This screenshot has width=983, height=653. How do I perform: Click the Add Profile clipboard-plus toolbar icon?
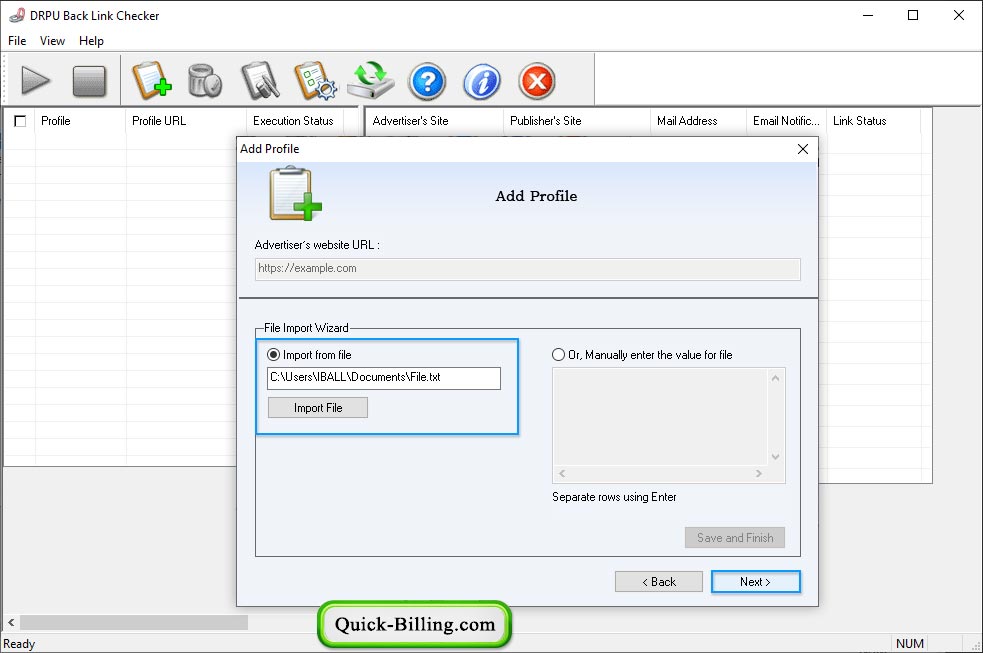pos(152,80)
